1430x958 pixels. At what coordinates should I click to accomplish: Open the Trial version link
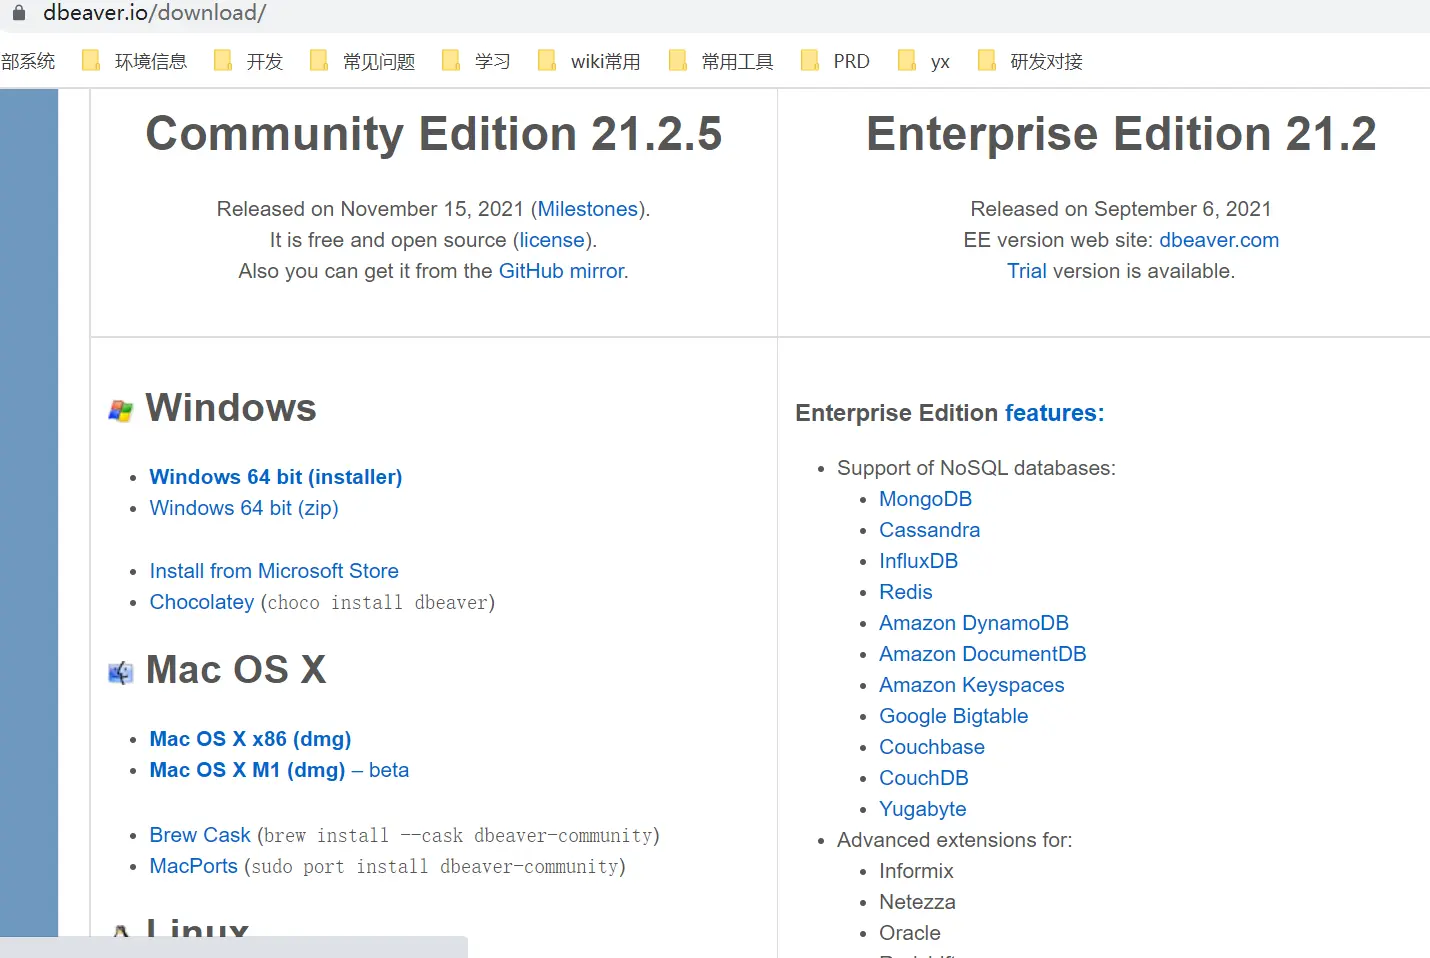coord(1027,271)
